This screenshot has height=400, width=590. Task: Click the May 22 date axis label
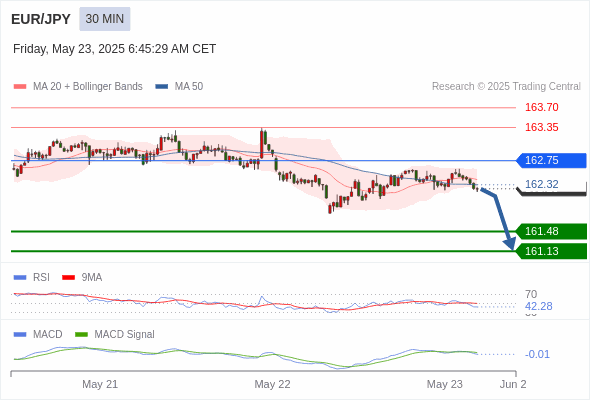coord(272,384)
